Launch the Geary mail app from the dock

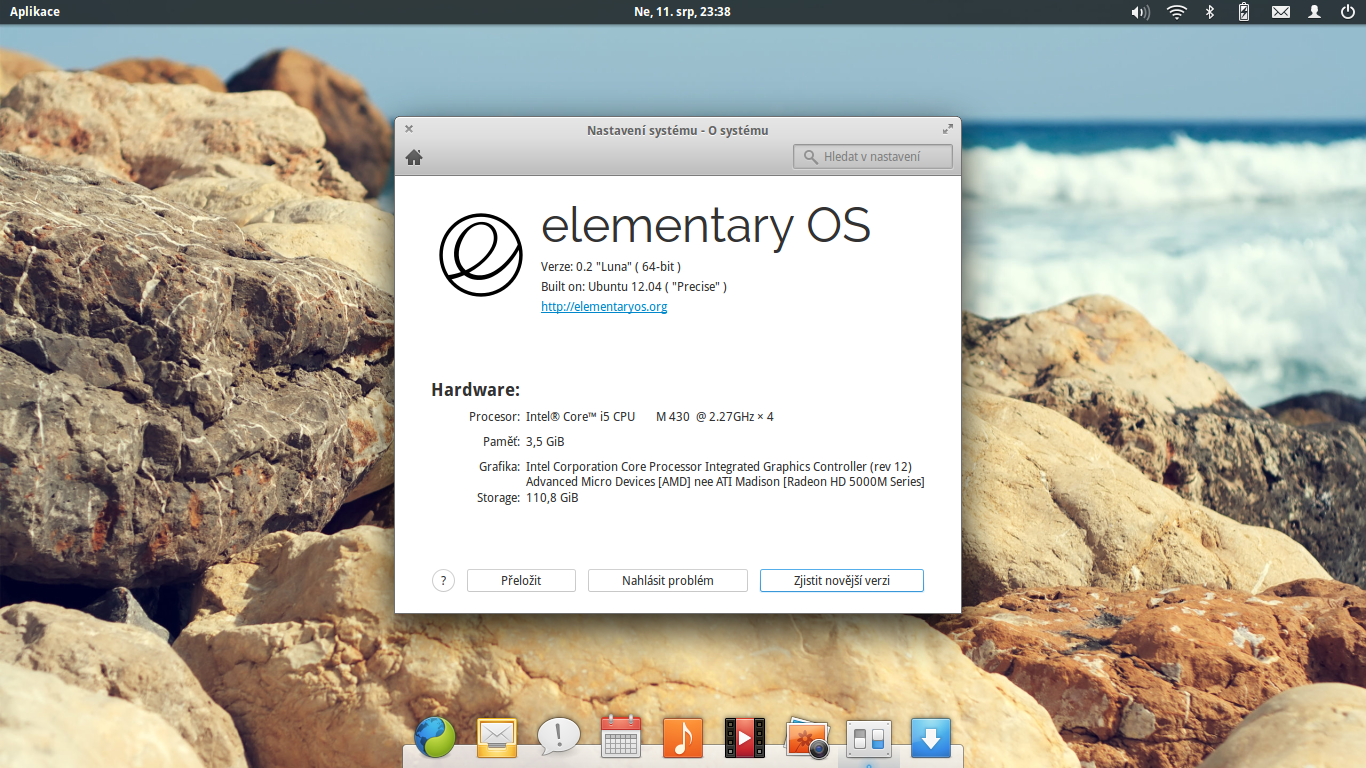click(496, 737)
